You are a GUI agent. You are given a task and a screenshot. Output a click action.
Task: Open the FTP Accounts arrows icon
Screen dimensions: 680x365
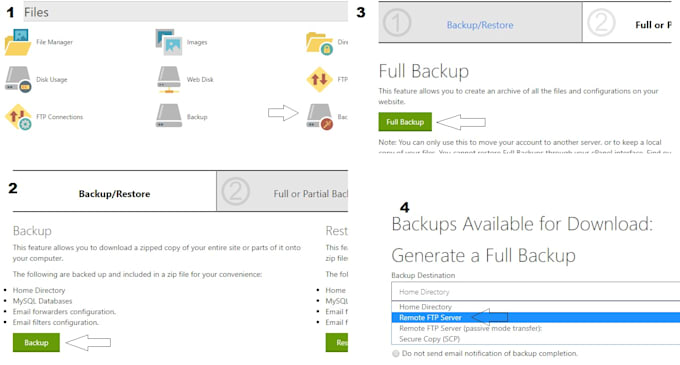[x=320, y=79]
